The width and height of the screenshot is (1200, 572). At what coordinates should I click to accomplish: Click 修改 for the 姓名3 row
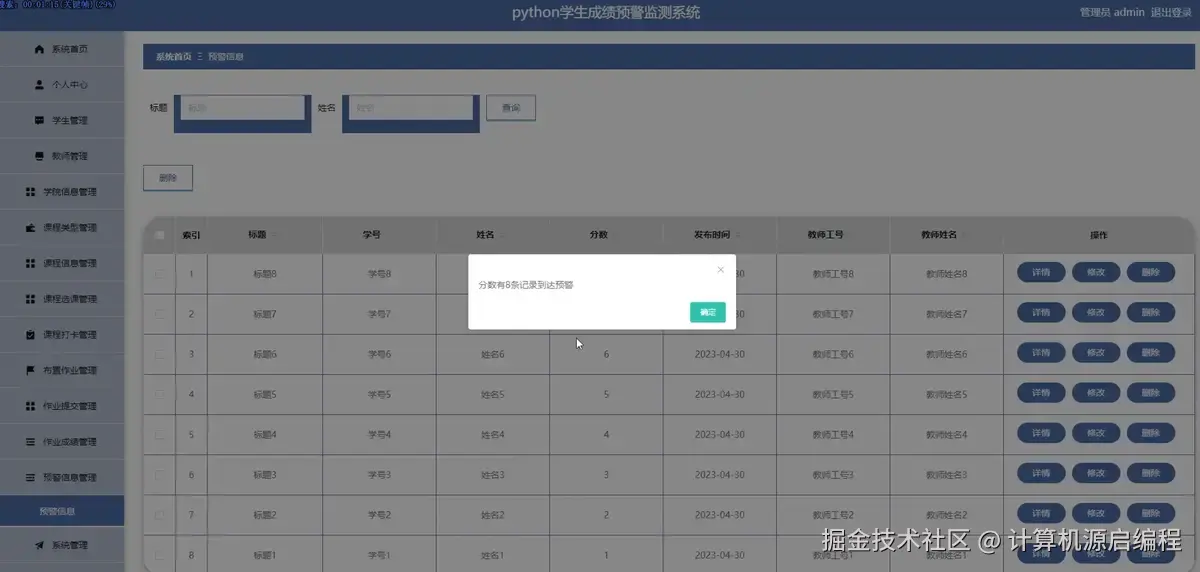1096,473
